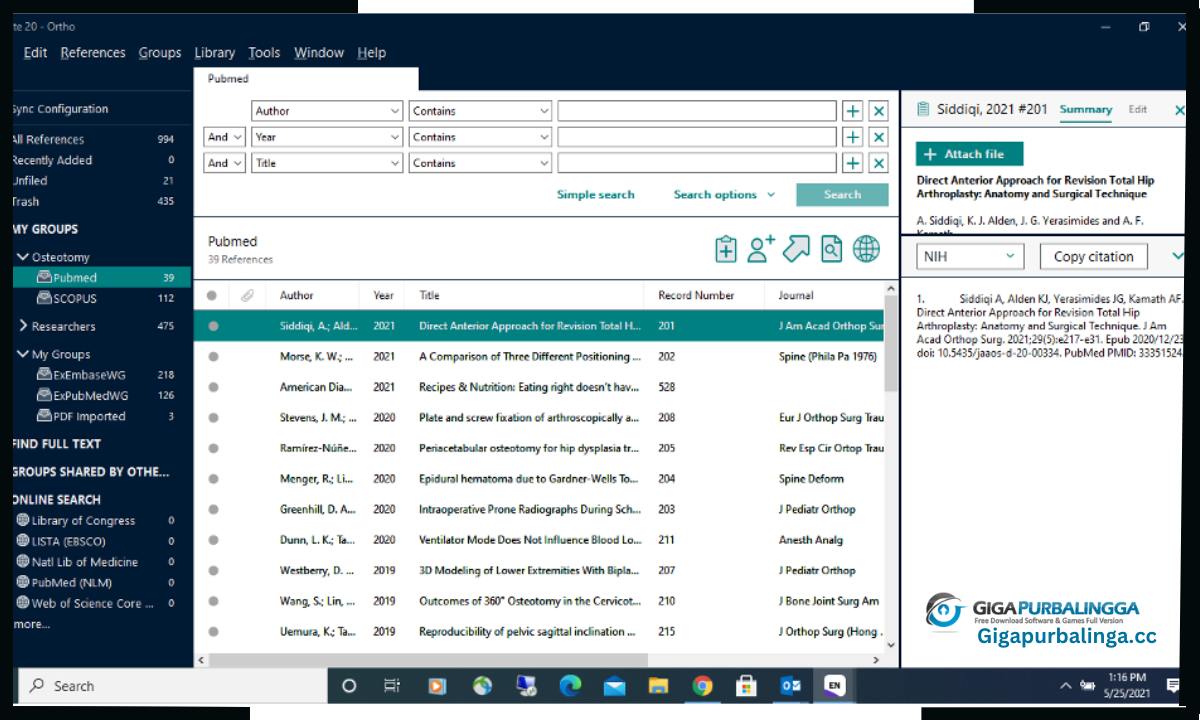Open the References menu
Image resolution: width=1200 pixels, height=720 pixels.
(x=93, y=53)
